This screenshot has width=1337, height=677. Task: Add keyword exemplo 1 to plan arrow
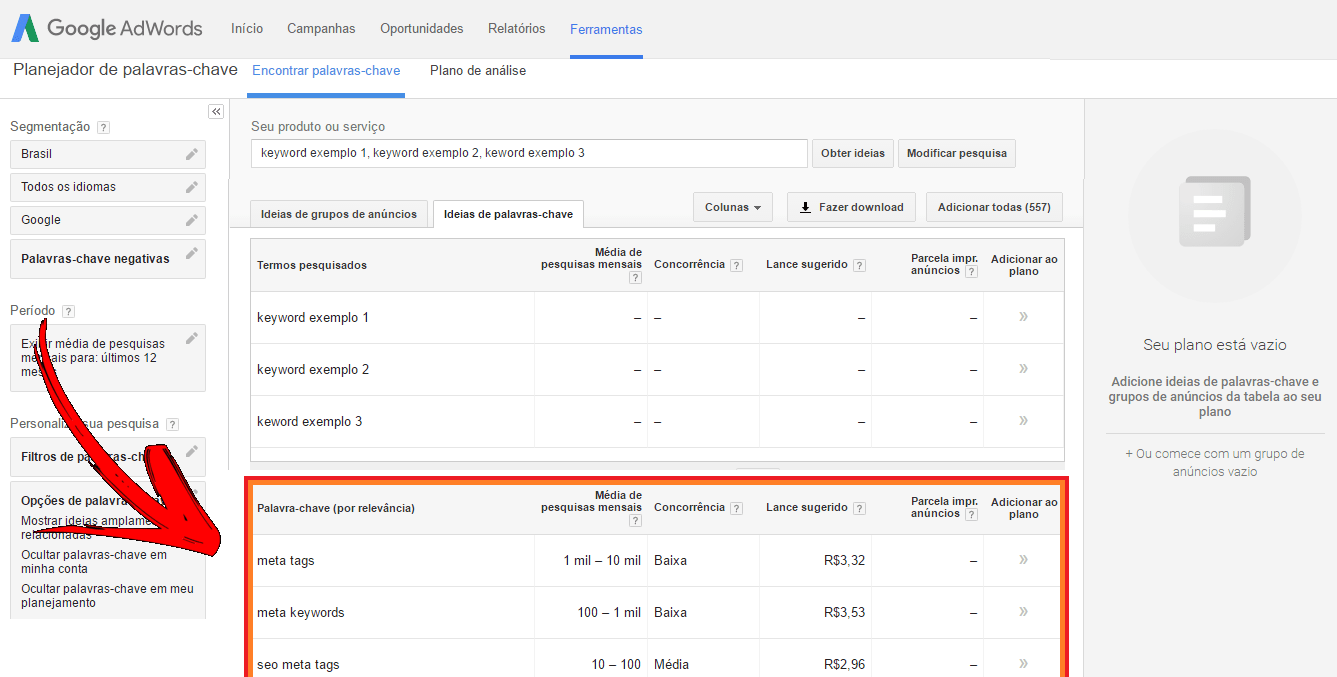coord(1023,317)
